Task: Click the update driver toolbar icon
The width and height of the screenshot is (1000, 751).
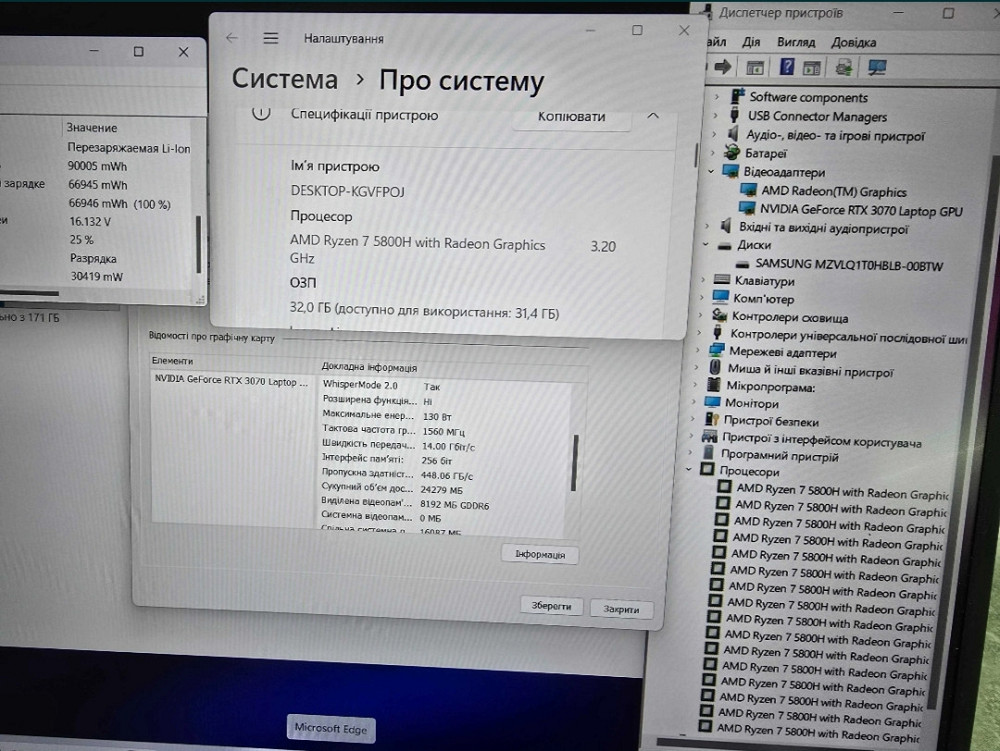Action: [844, 67]
